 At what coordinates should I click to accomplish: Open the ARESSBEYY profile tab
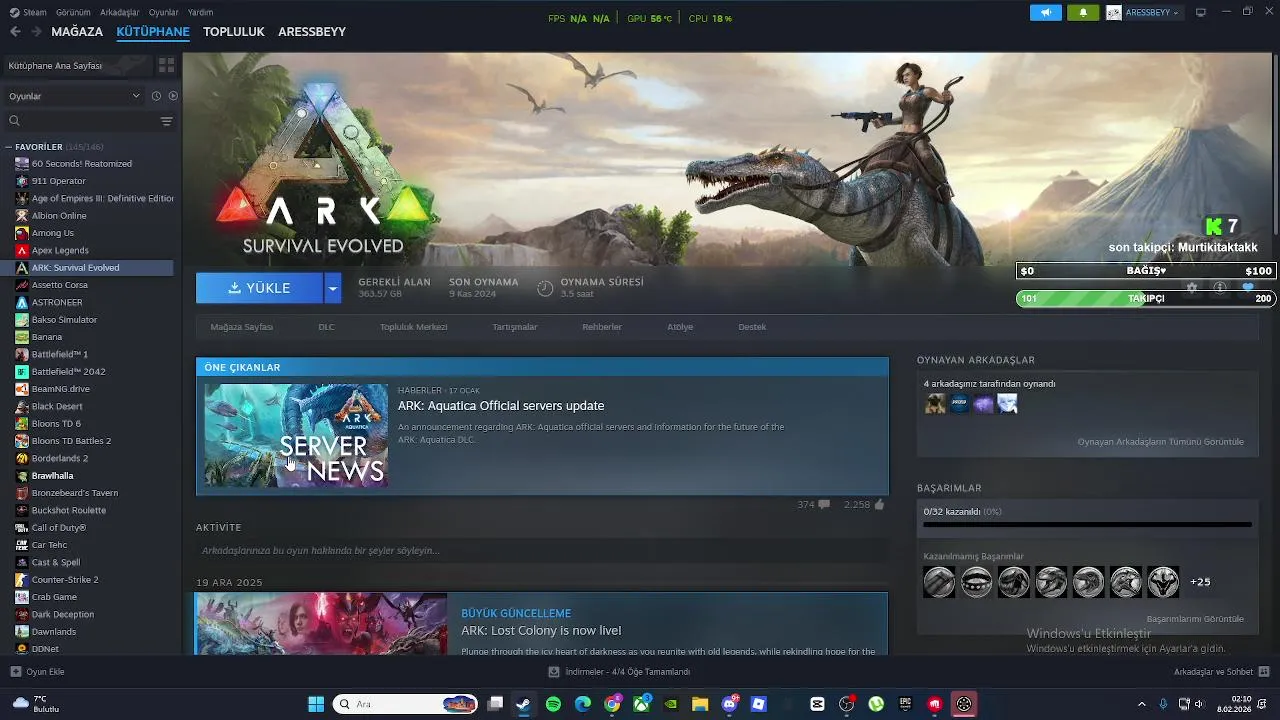pyautogui.click(x=312, y=32)
